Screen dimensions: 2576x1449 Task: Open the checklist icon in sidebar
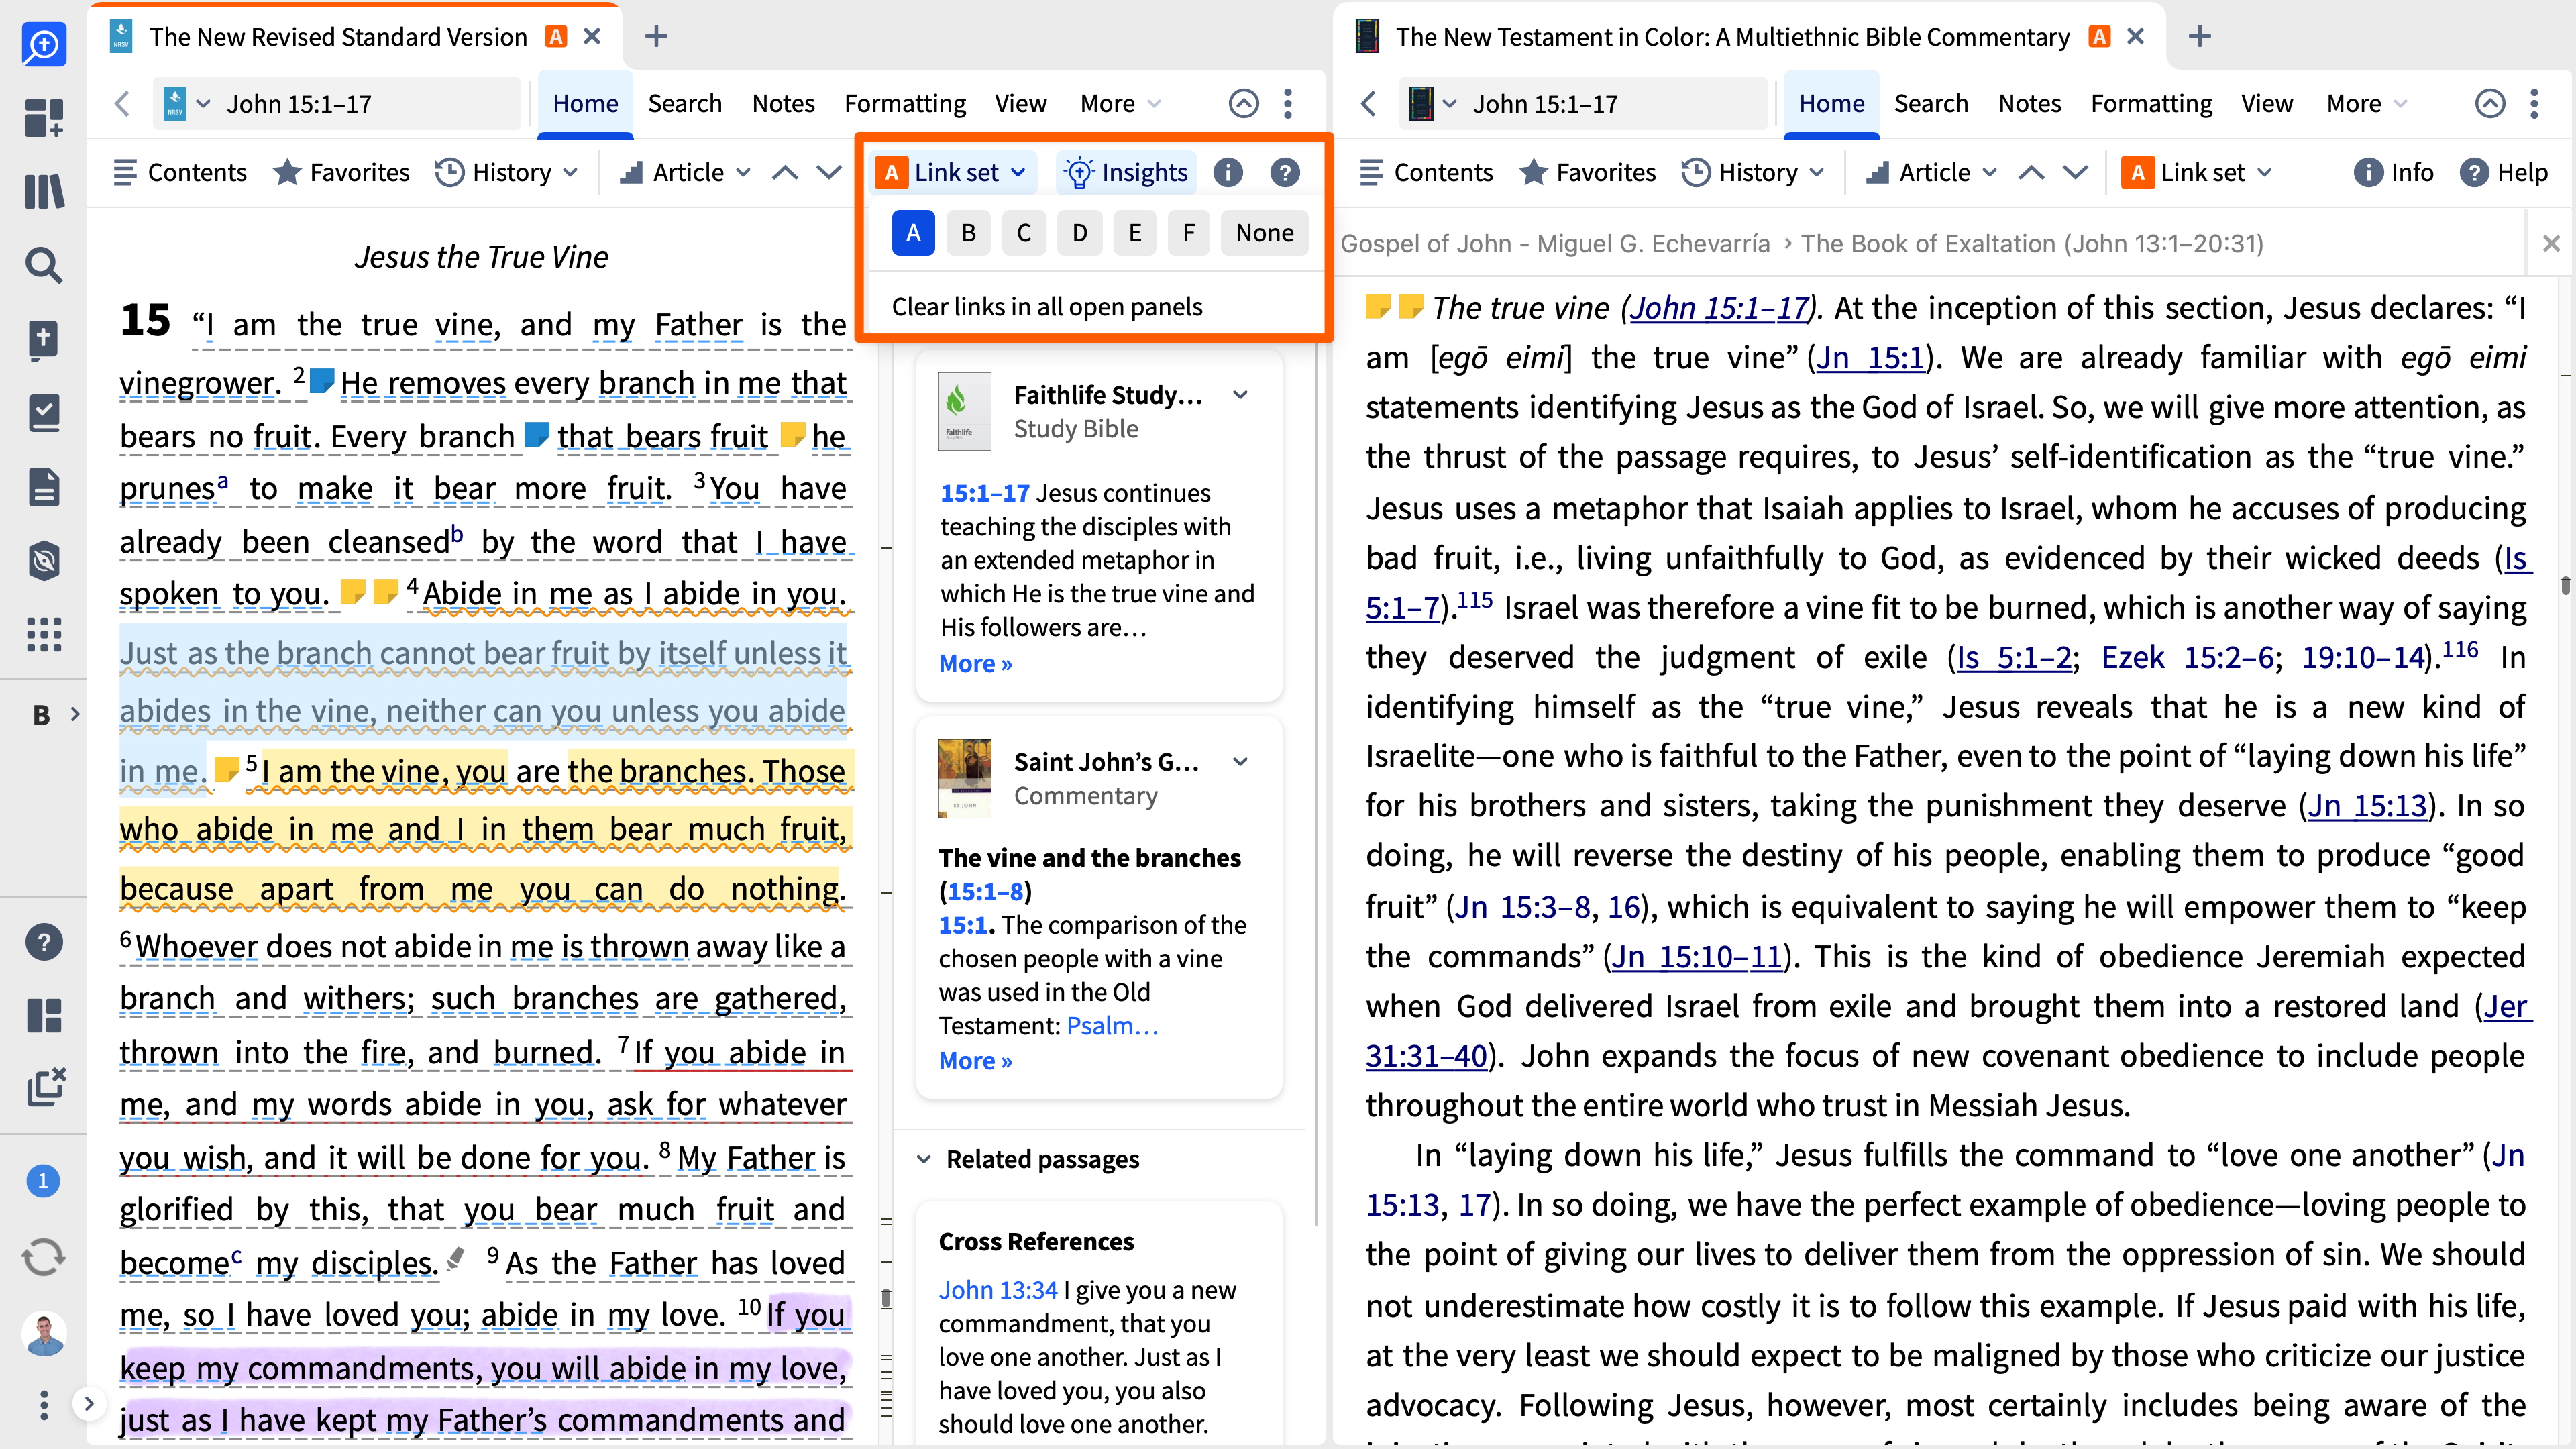(x=44, y=413)
